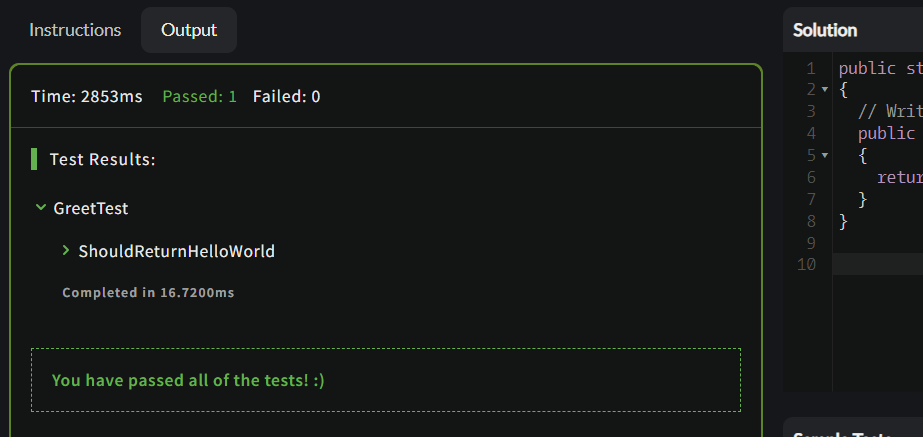923x437 pixels.
Task: Click the passed all tests message
Action: [188, 380]
